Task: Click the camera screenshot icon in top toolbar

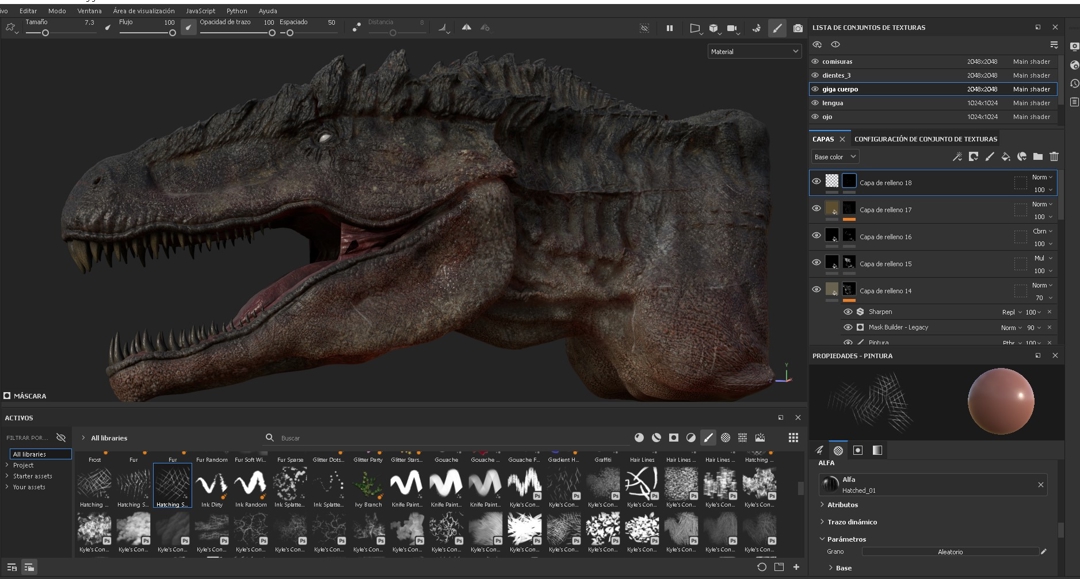Action: click(x=797, y=28)
